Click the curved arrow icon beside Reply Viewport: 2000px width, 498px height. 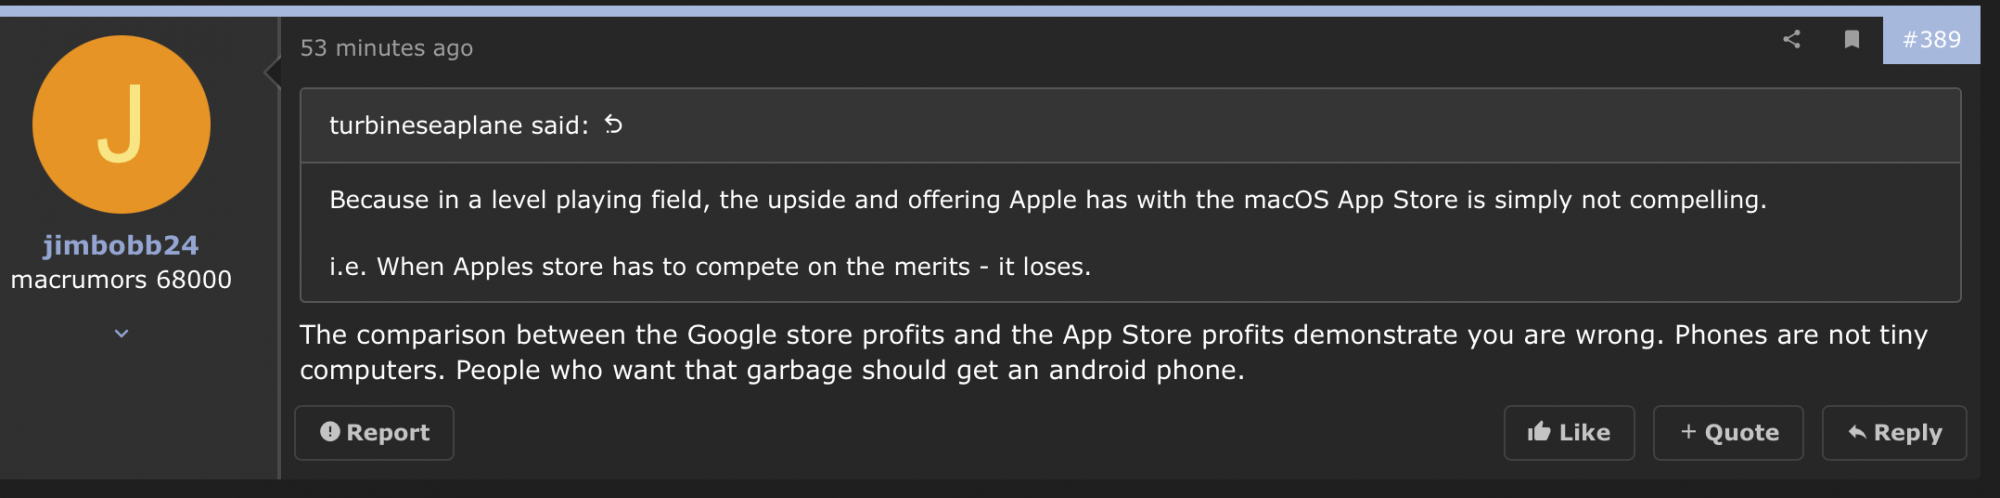pyautogui.click(x=1857, y=433)
